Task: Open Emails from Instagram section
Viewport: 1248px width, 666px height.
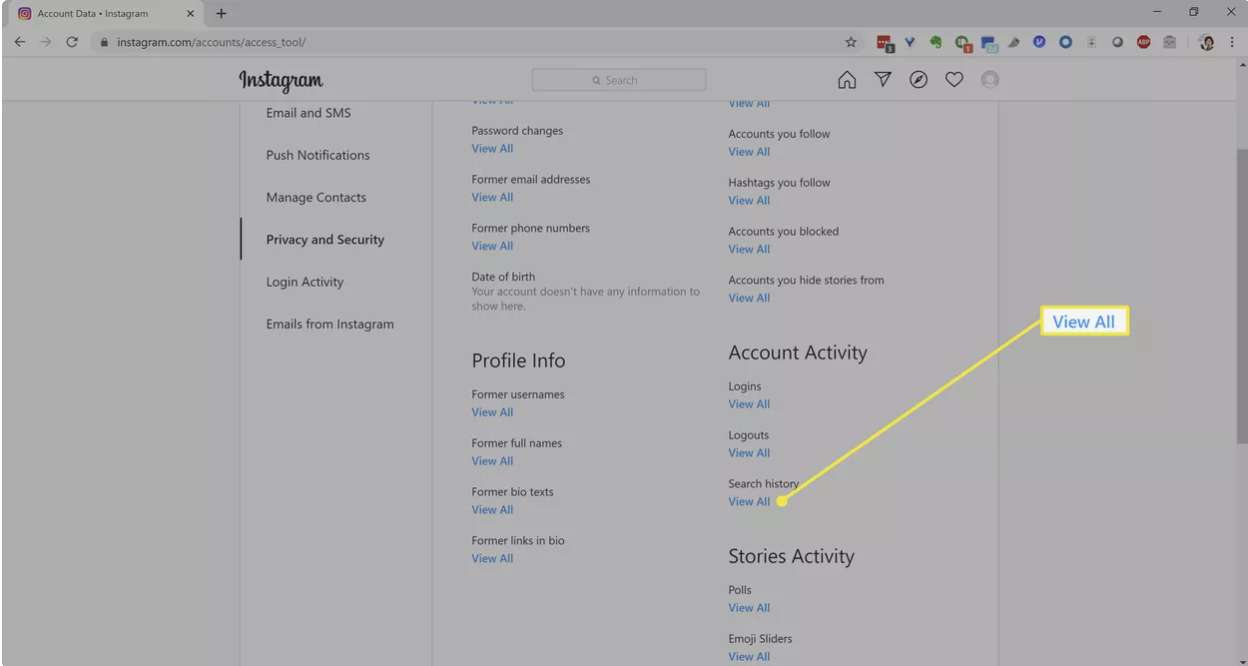Action: [330, 324]
